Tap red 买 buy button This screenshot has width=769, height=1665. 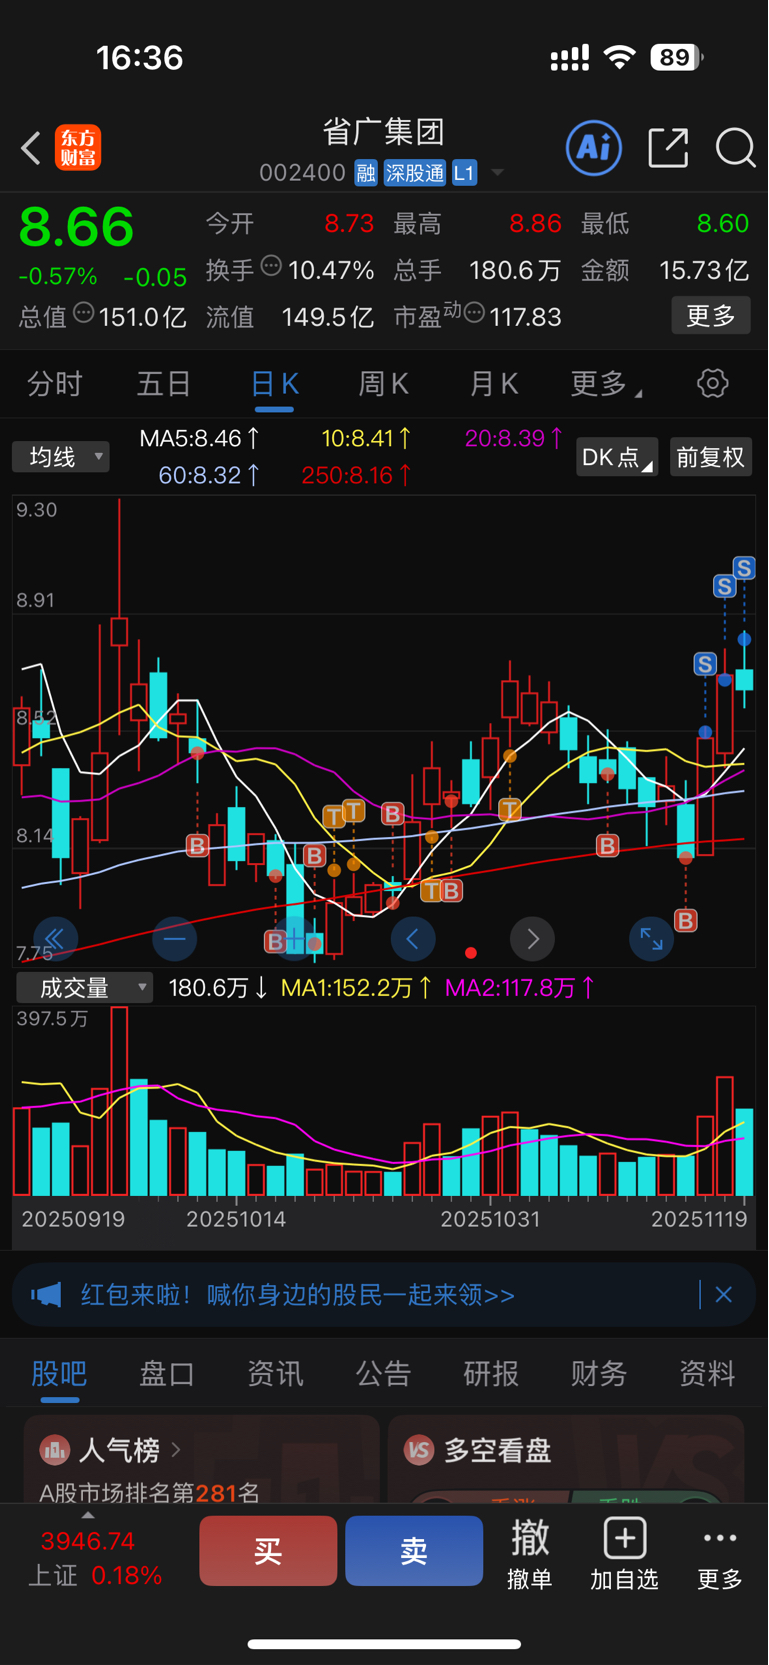(268, 1551)
